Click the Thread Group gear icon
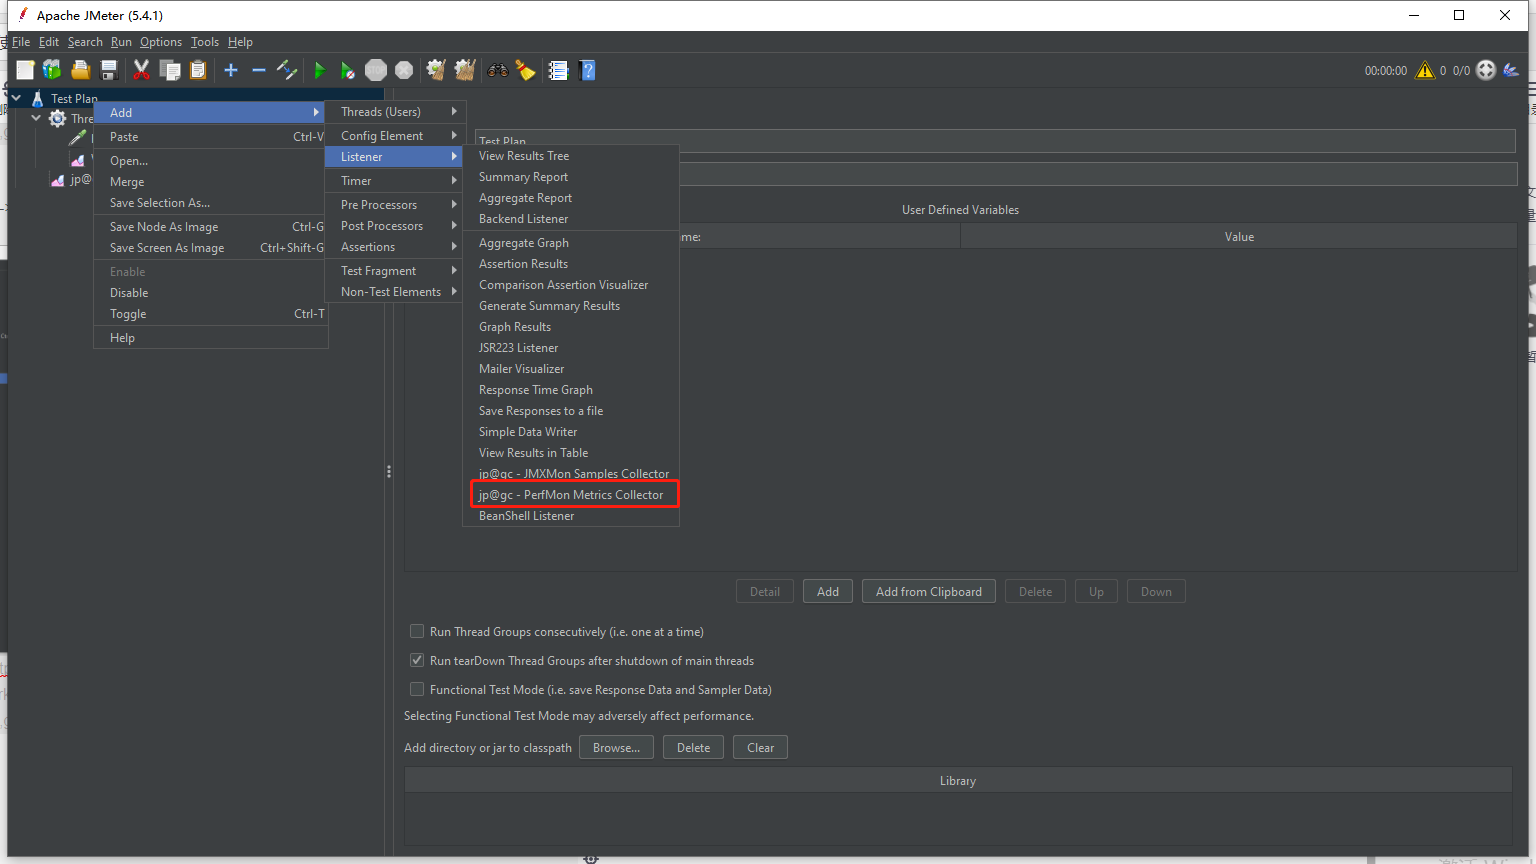This screenshot has height=864, width=1536. (58, 118)
